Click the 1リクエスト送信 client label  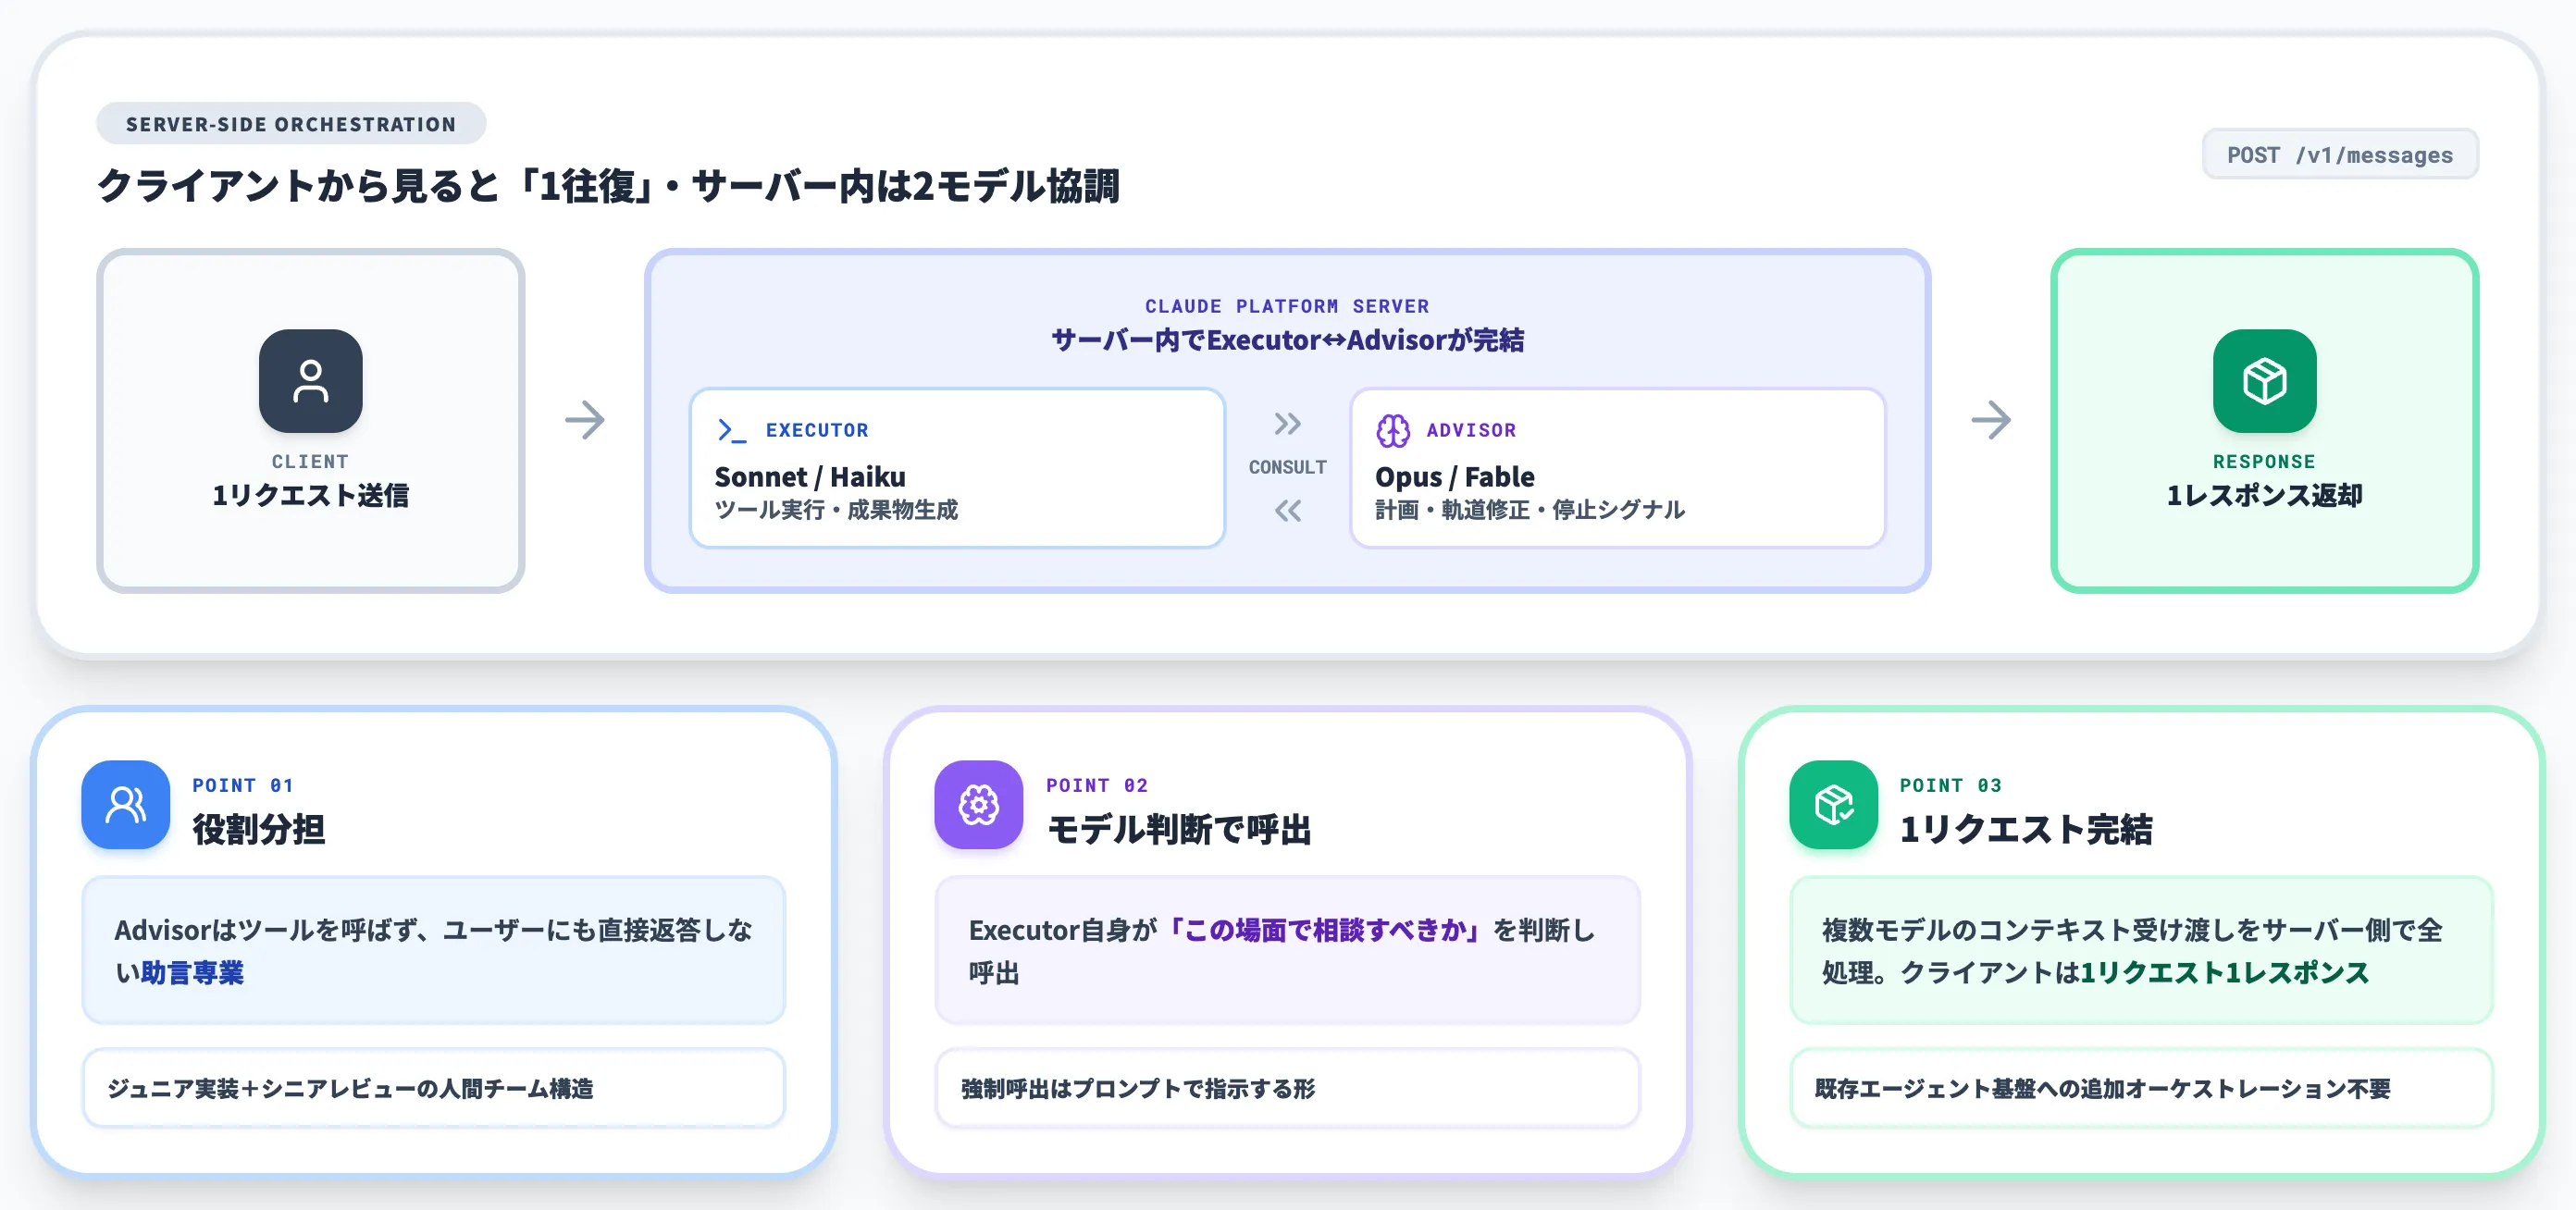coord(310,495)
